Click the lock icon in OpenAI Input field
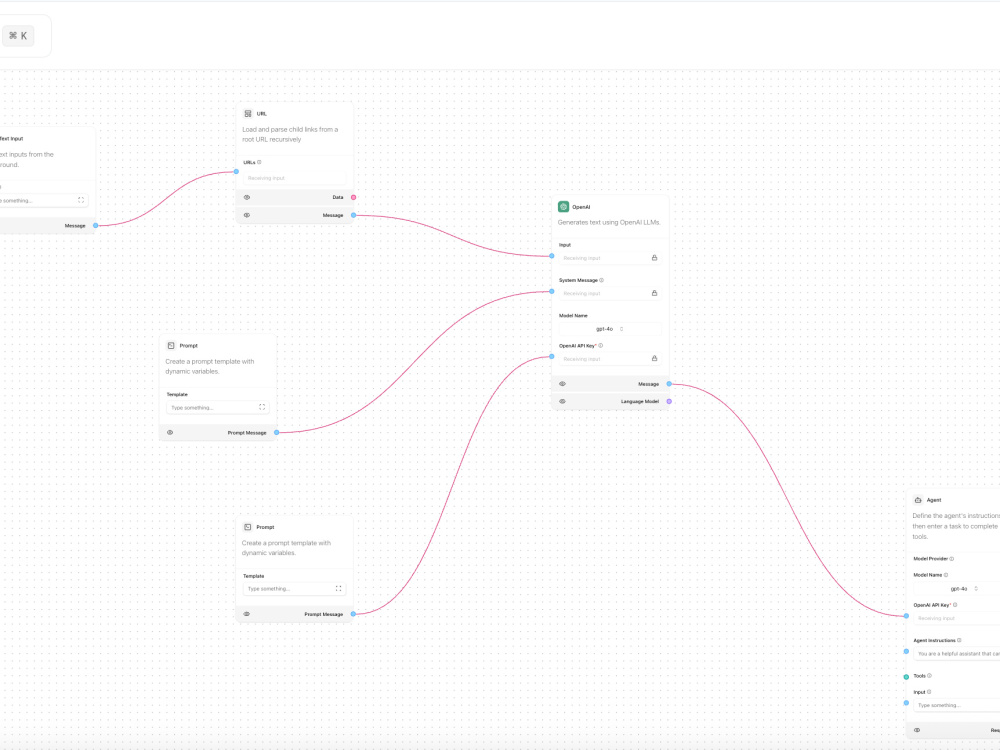The image size is (1000, 750). [654, 258]
